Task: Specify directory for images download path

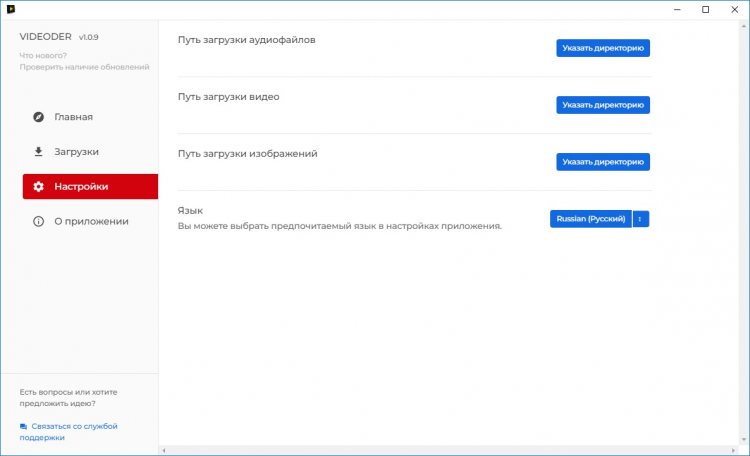Action: pos(603,162)
